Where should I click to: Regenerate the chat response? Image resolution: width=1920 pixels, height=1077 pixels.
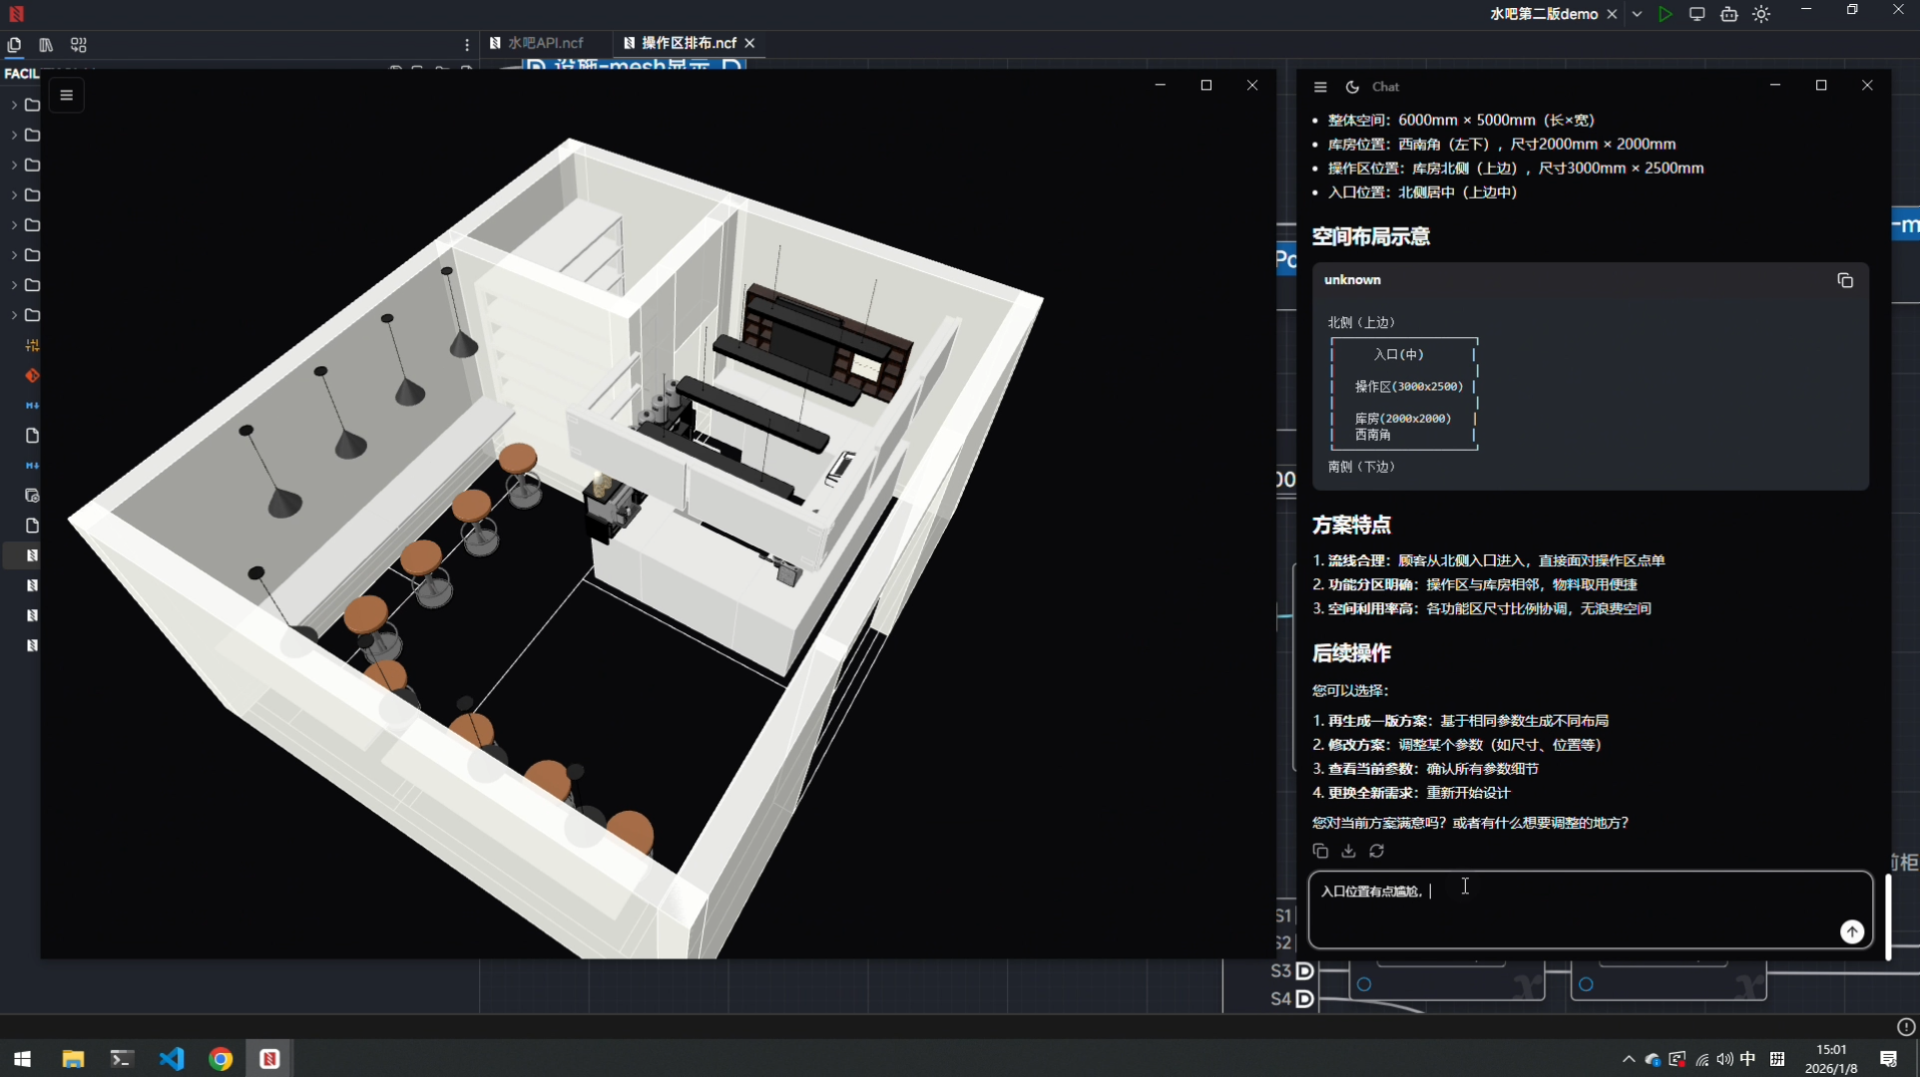(x=1377, y=851)
